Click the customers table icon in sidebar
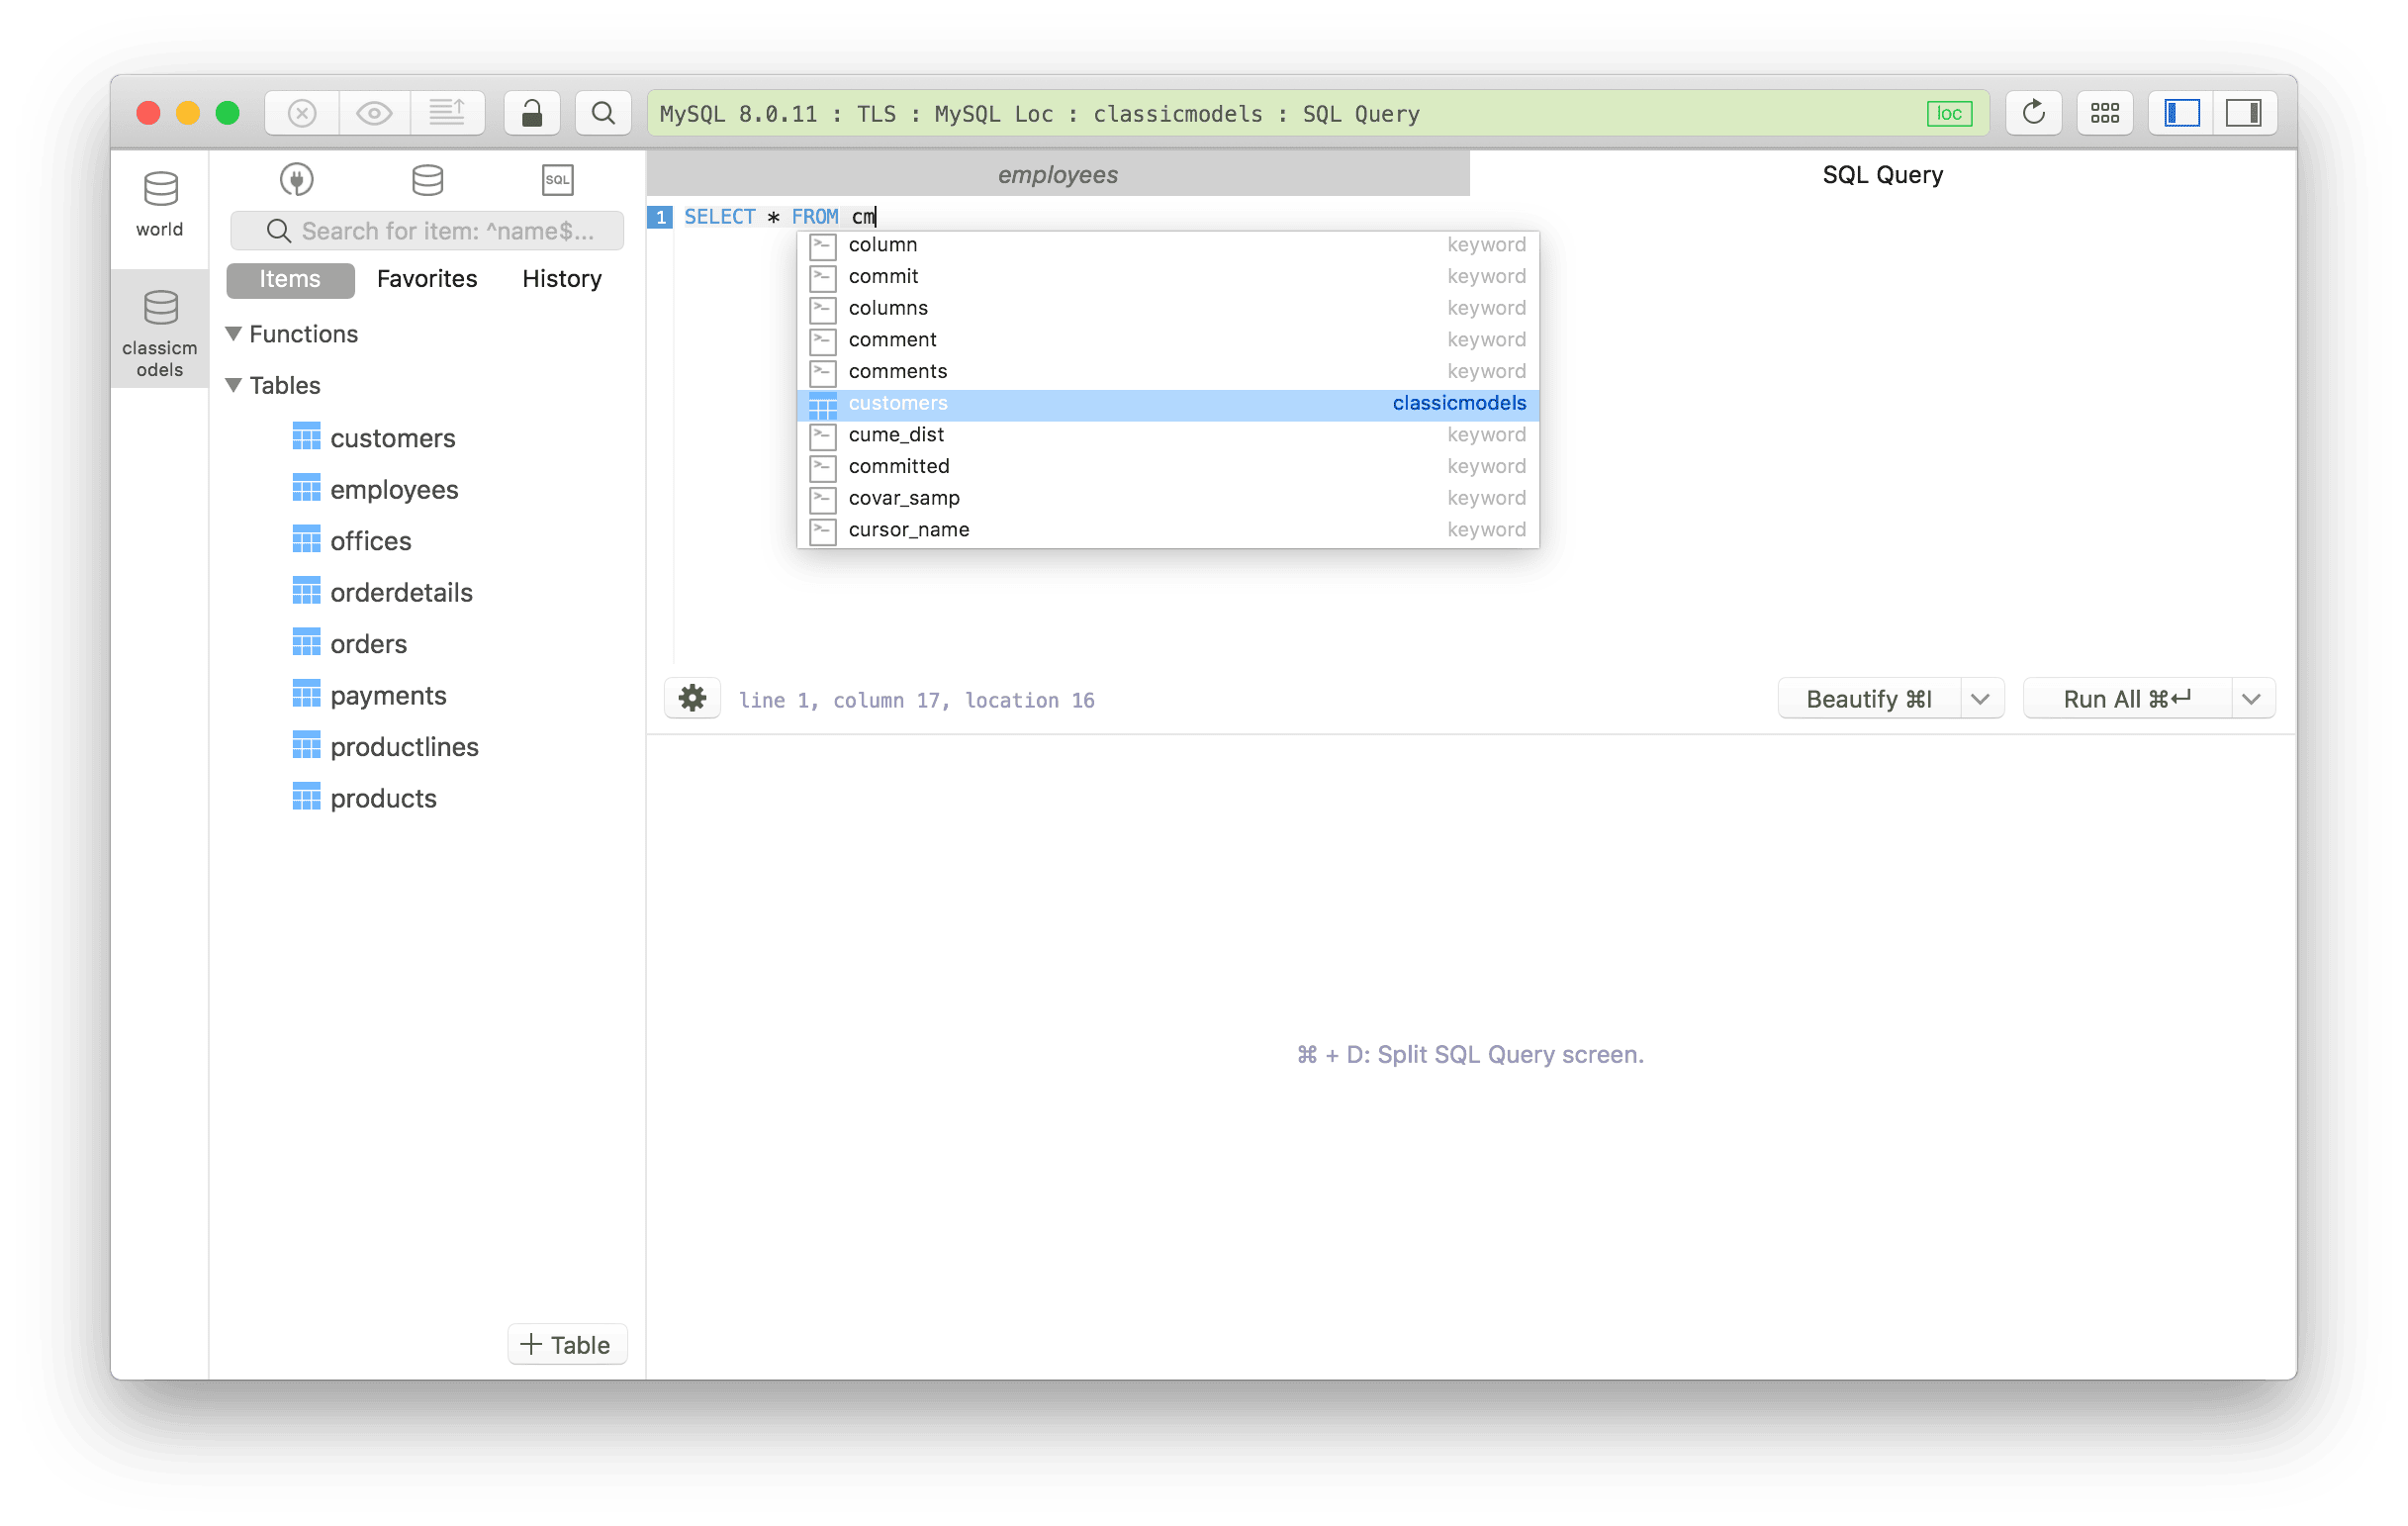 [x=306, y=438]
